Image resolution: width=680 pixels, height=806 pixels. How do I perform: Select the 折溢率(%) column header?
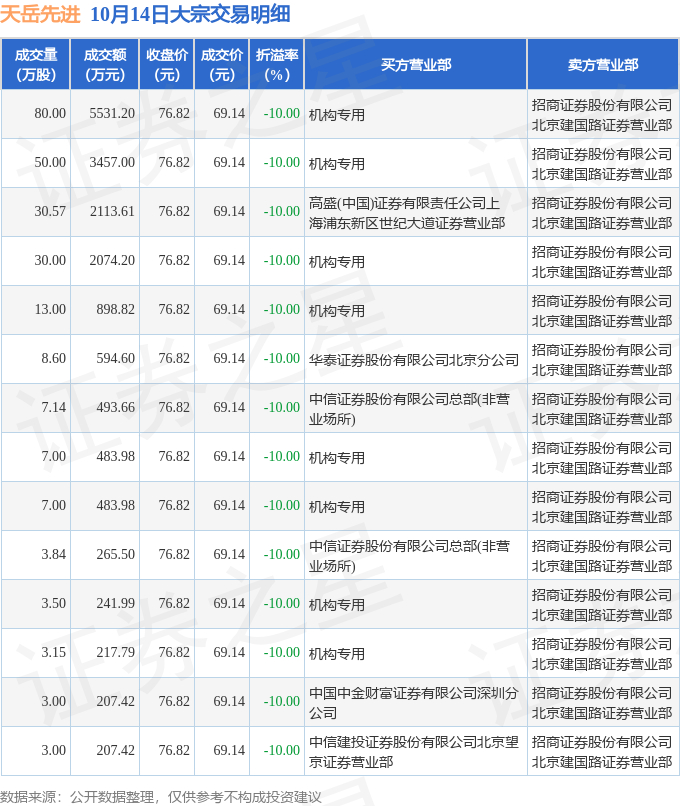coord(277,65)
